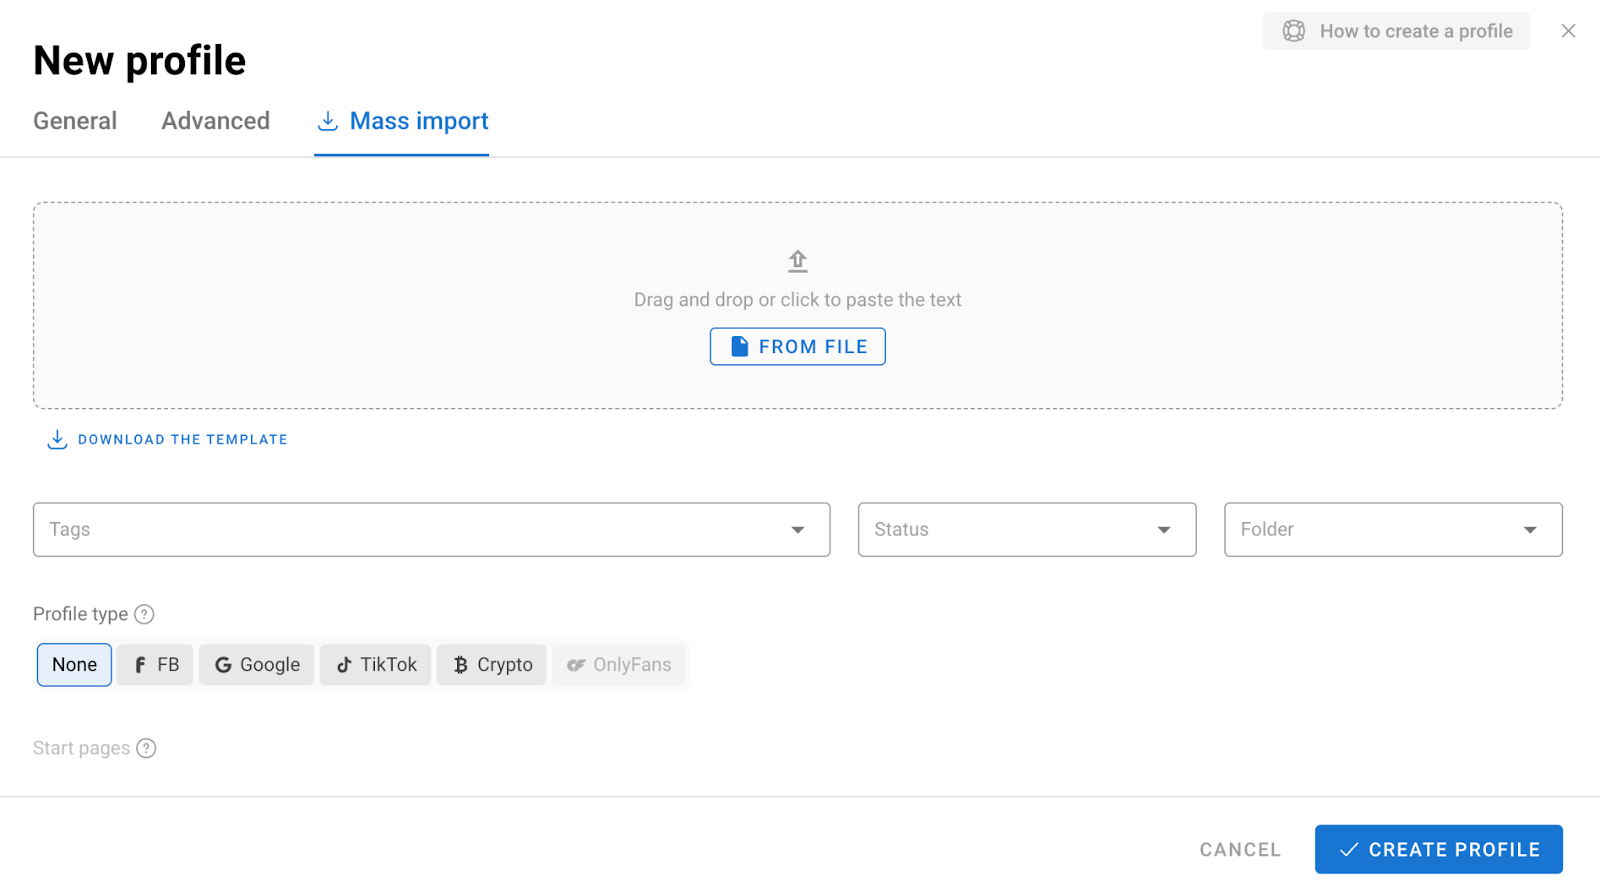The height and width of the screenshot is (890, 1600).
Task: Click the Mass import tab download icon
Action: [328, 121]
